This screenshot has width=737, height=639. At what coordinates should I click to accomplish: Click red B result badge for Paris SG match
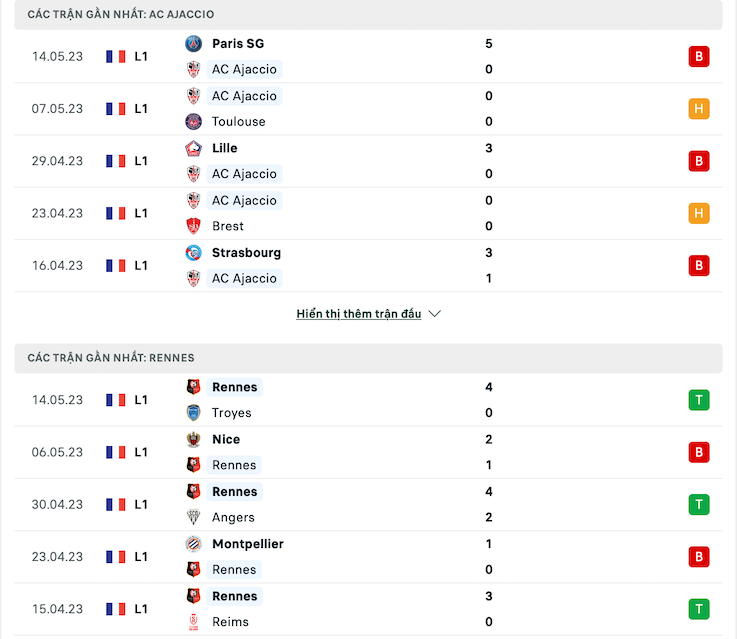tap(698, 56)
